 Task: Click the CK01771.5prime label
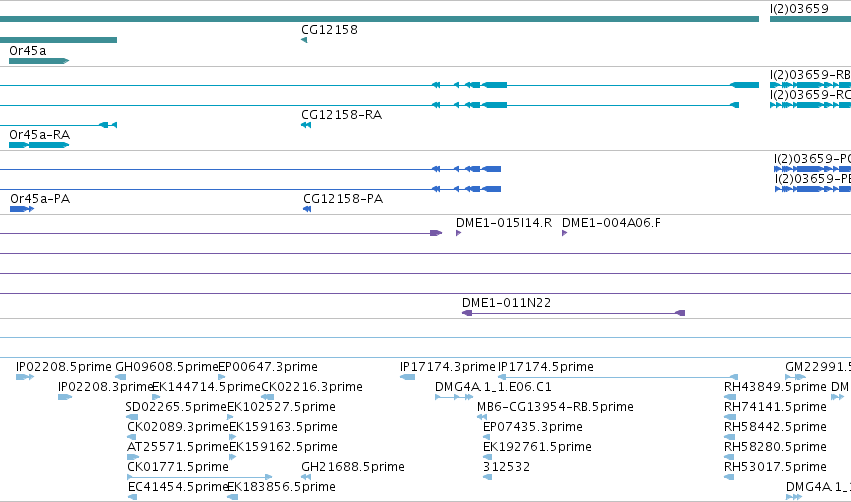point(178,467)
